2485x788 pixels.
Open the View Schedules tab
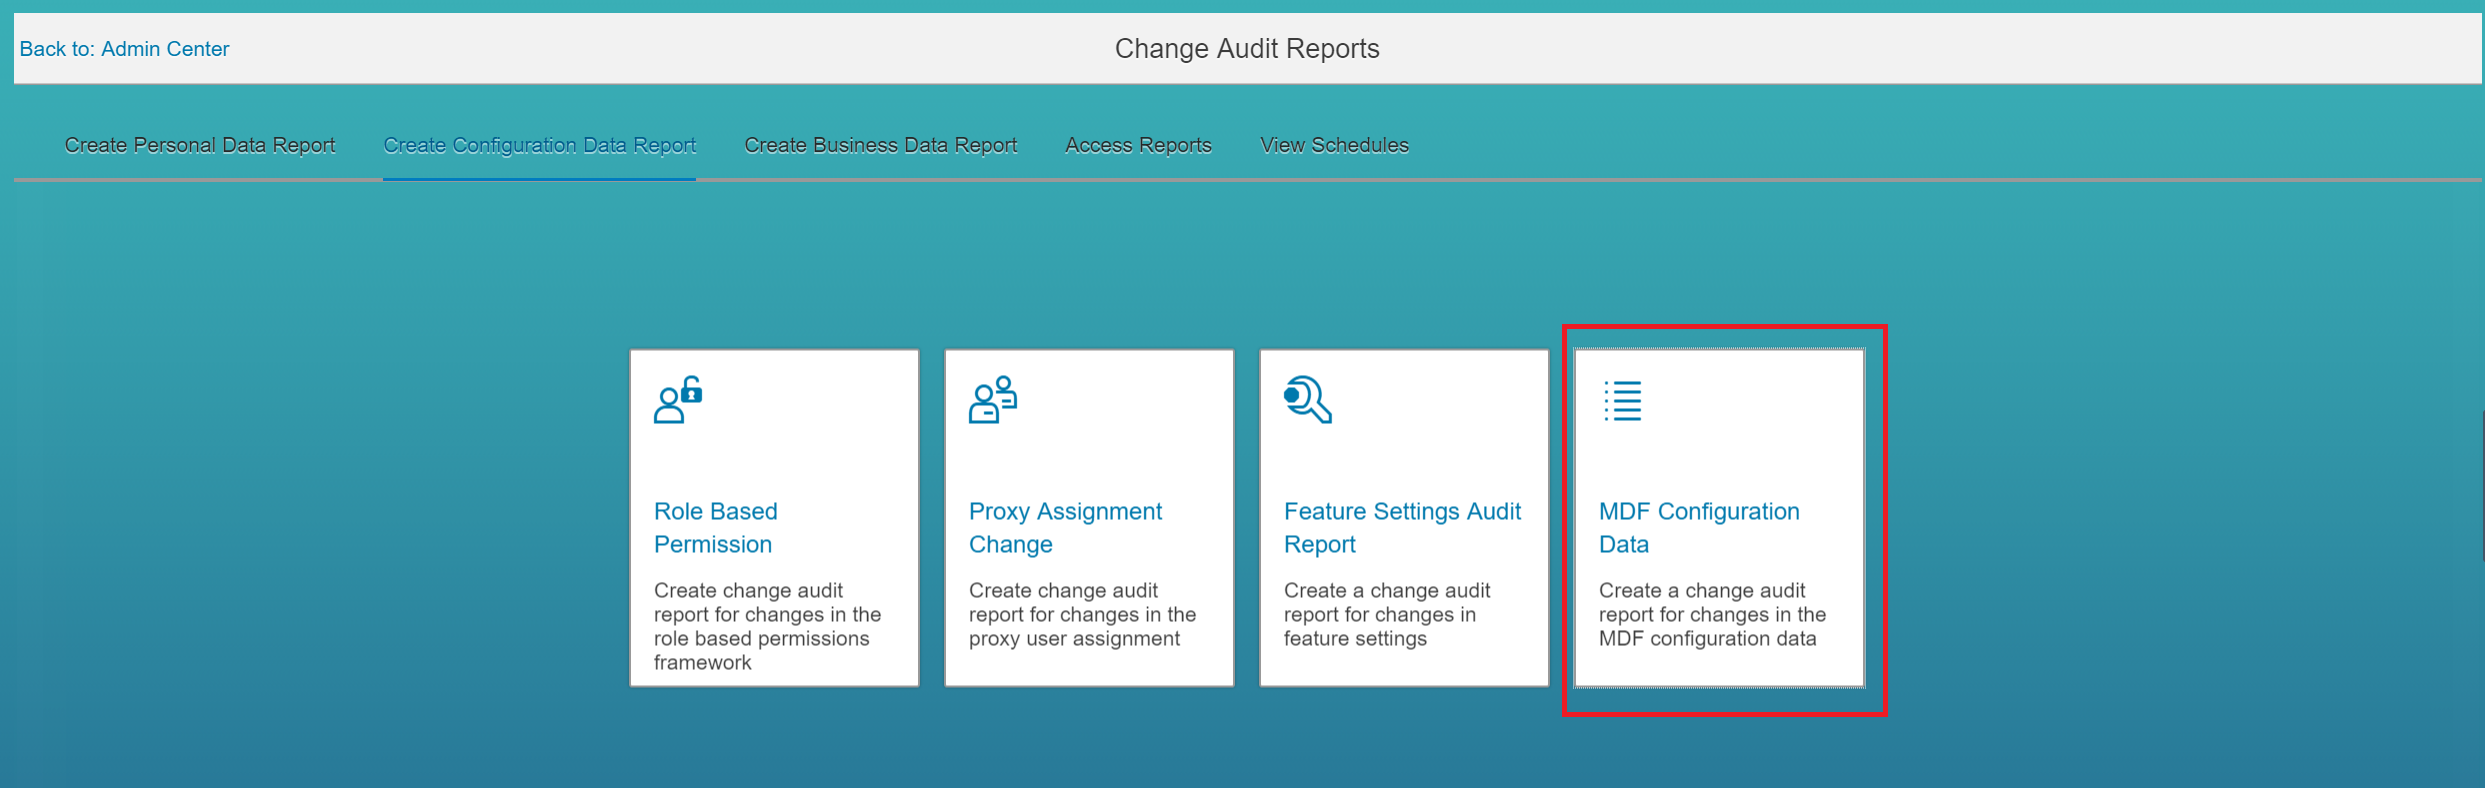[x=1334, y=145]
